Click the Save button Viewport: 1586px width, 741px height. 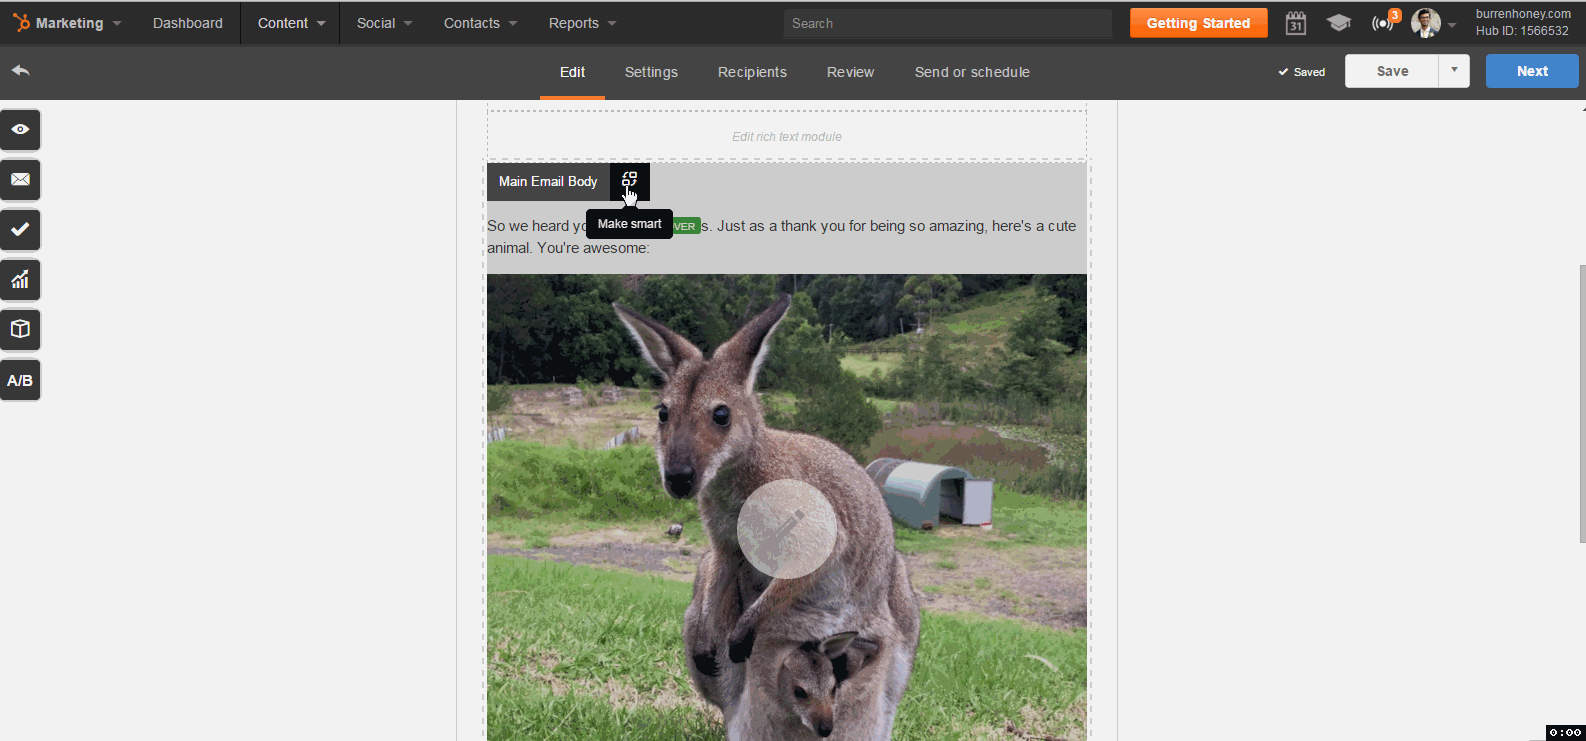tap(1392, 71)
